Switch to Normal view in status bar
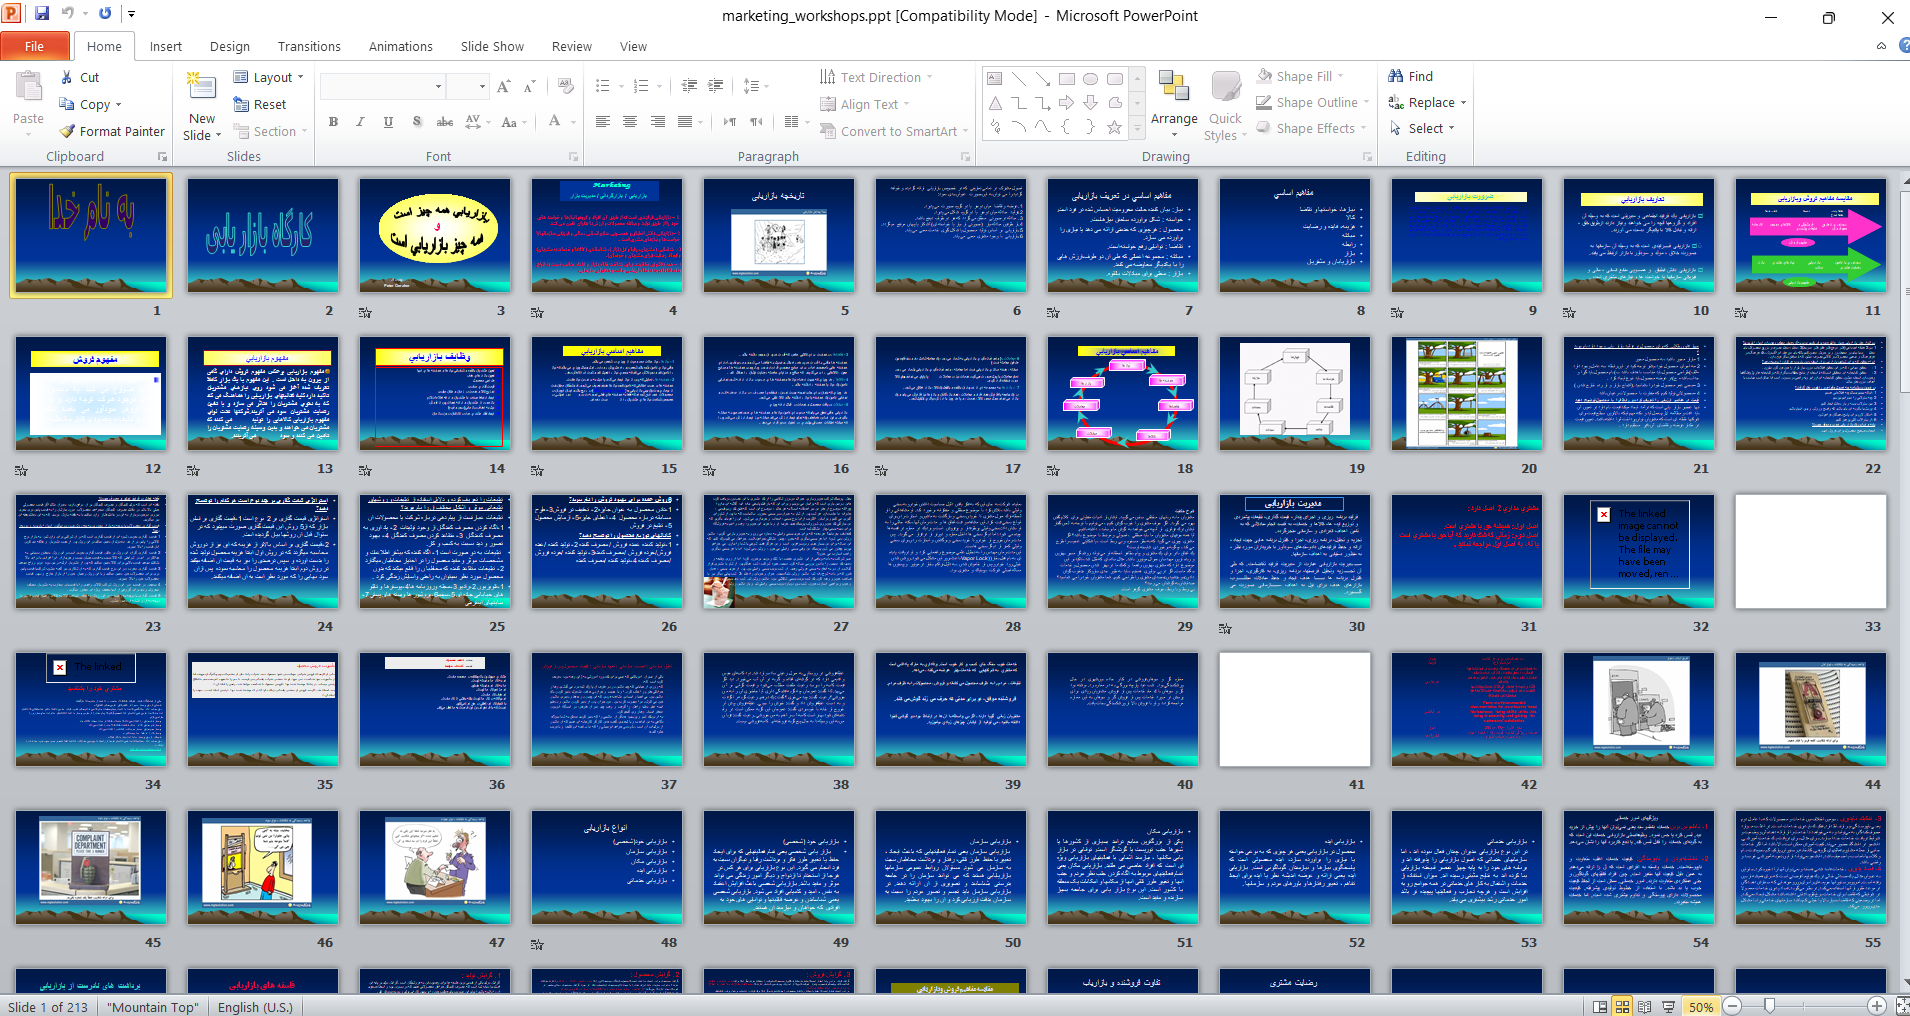 coord(1600,1006)
